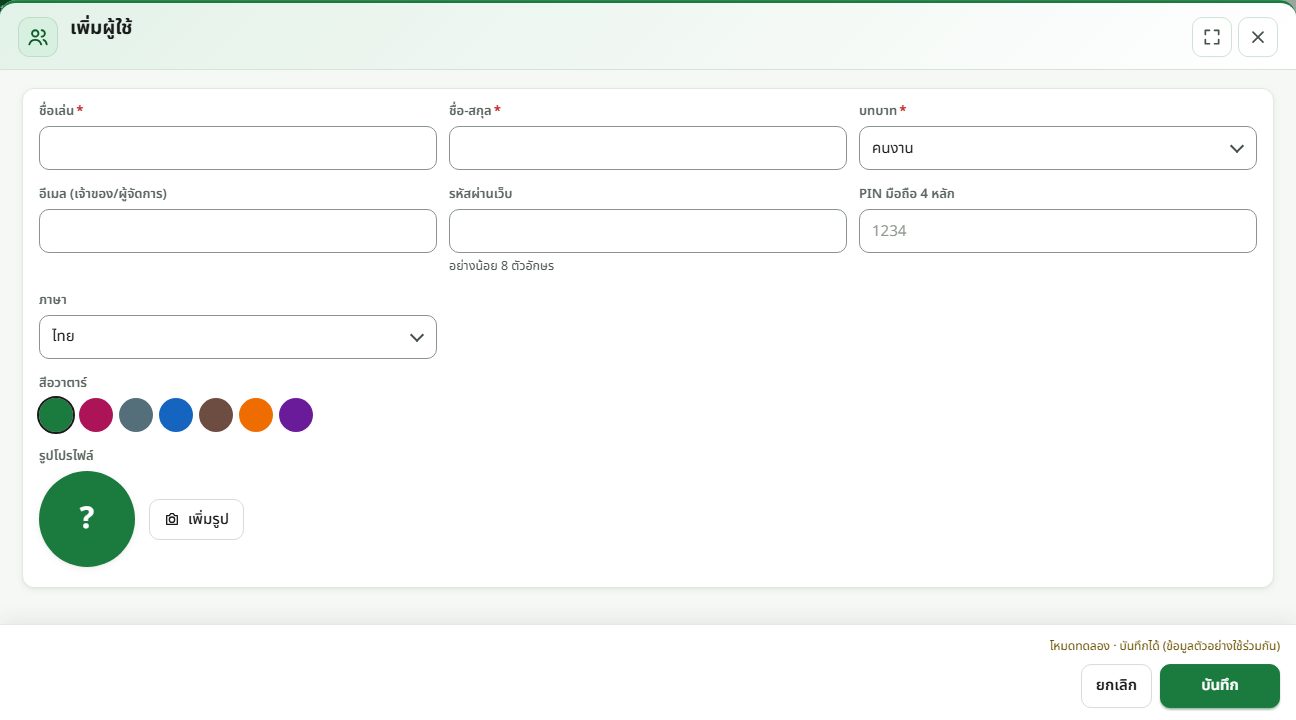Click the ยกเลิก cancel button
This screenshot has height=720, width=1296.
[x=1116, y=686]
